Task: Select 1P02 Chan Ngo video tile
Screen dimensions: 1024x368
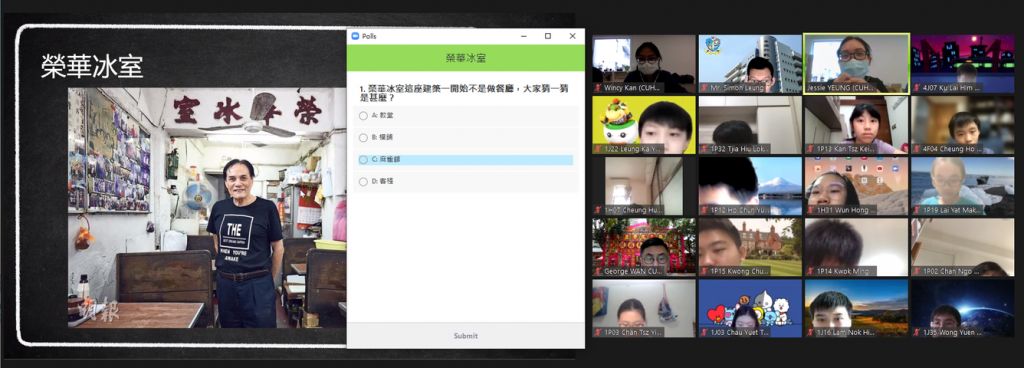Action: point(963,247)
